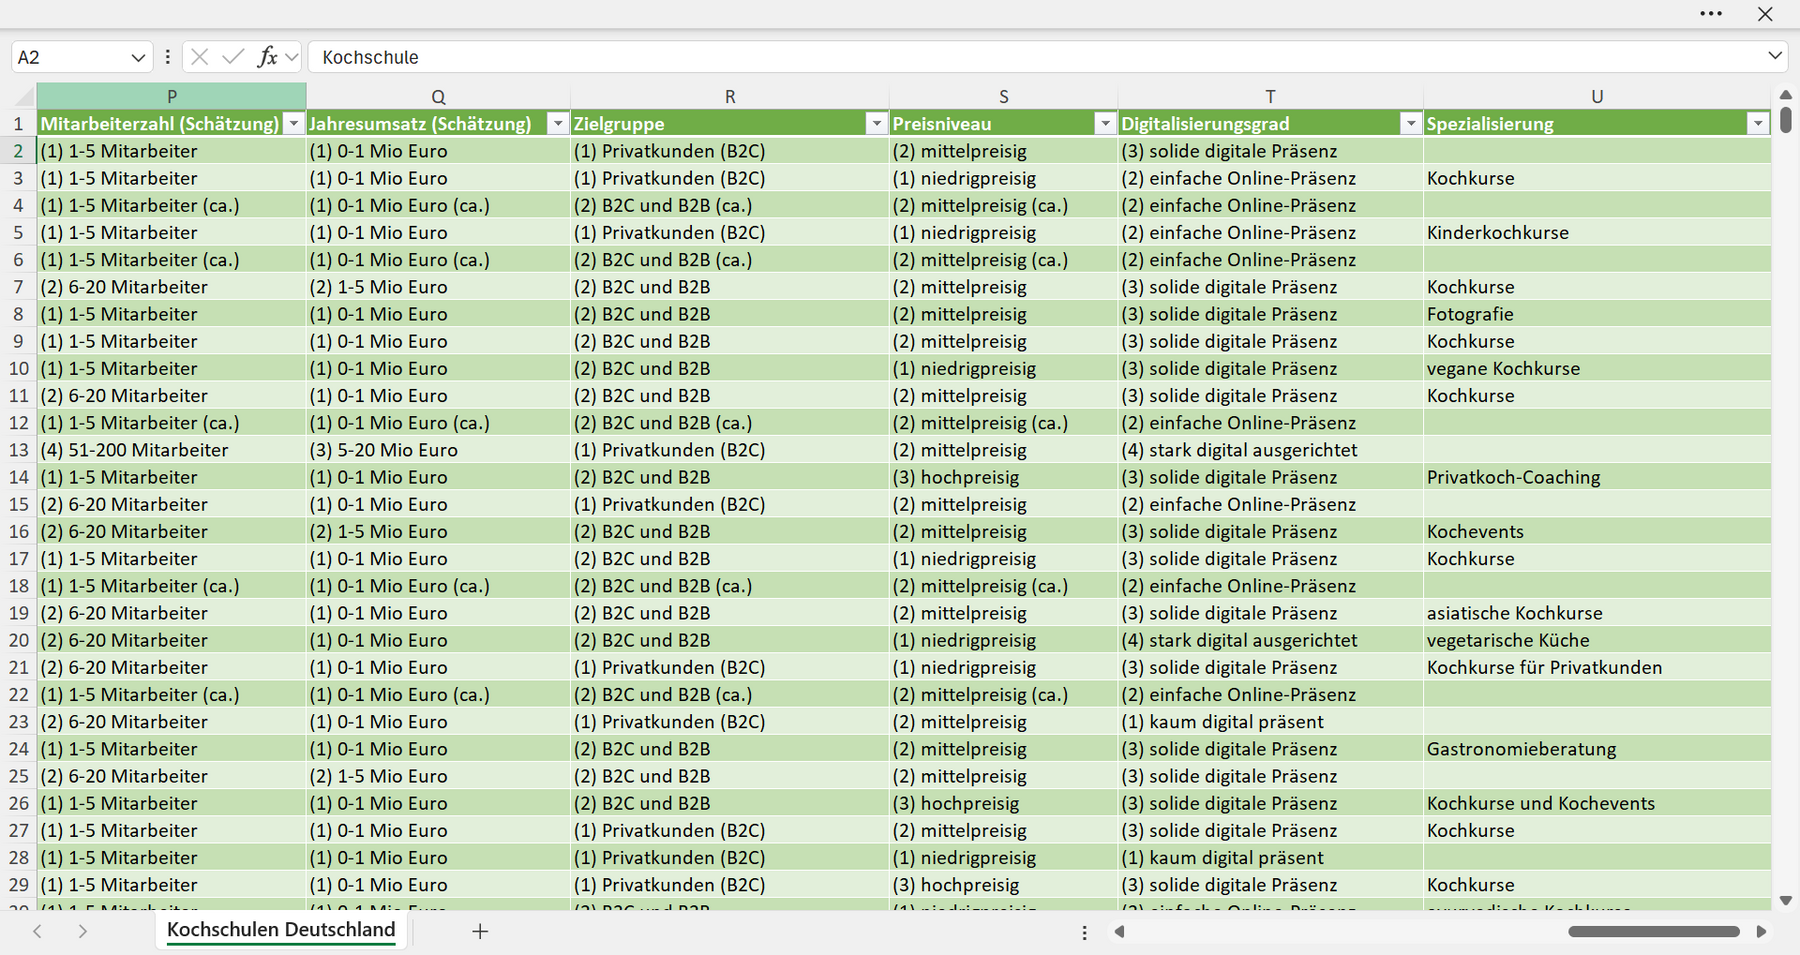The height and width of the screenshot is (955, 1800).
Task: Click the sheet tab bar vertical dots
Action: coord(1084,932)
